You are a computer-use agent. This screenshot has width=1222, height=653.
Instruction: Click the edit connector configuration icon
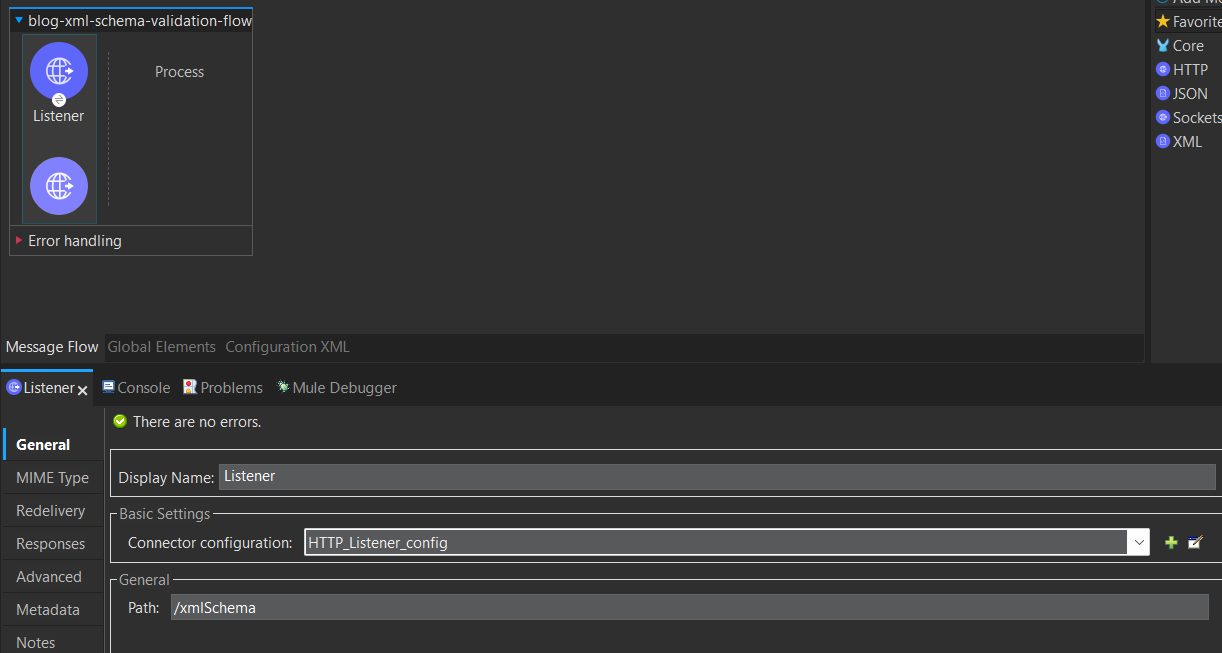click(1195, 543)
